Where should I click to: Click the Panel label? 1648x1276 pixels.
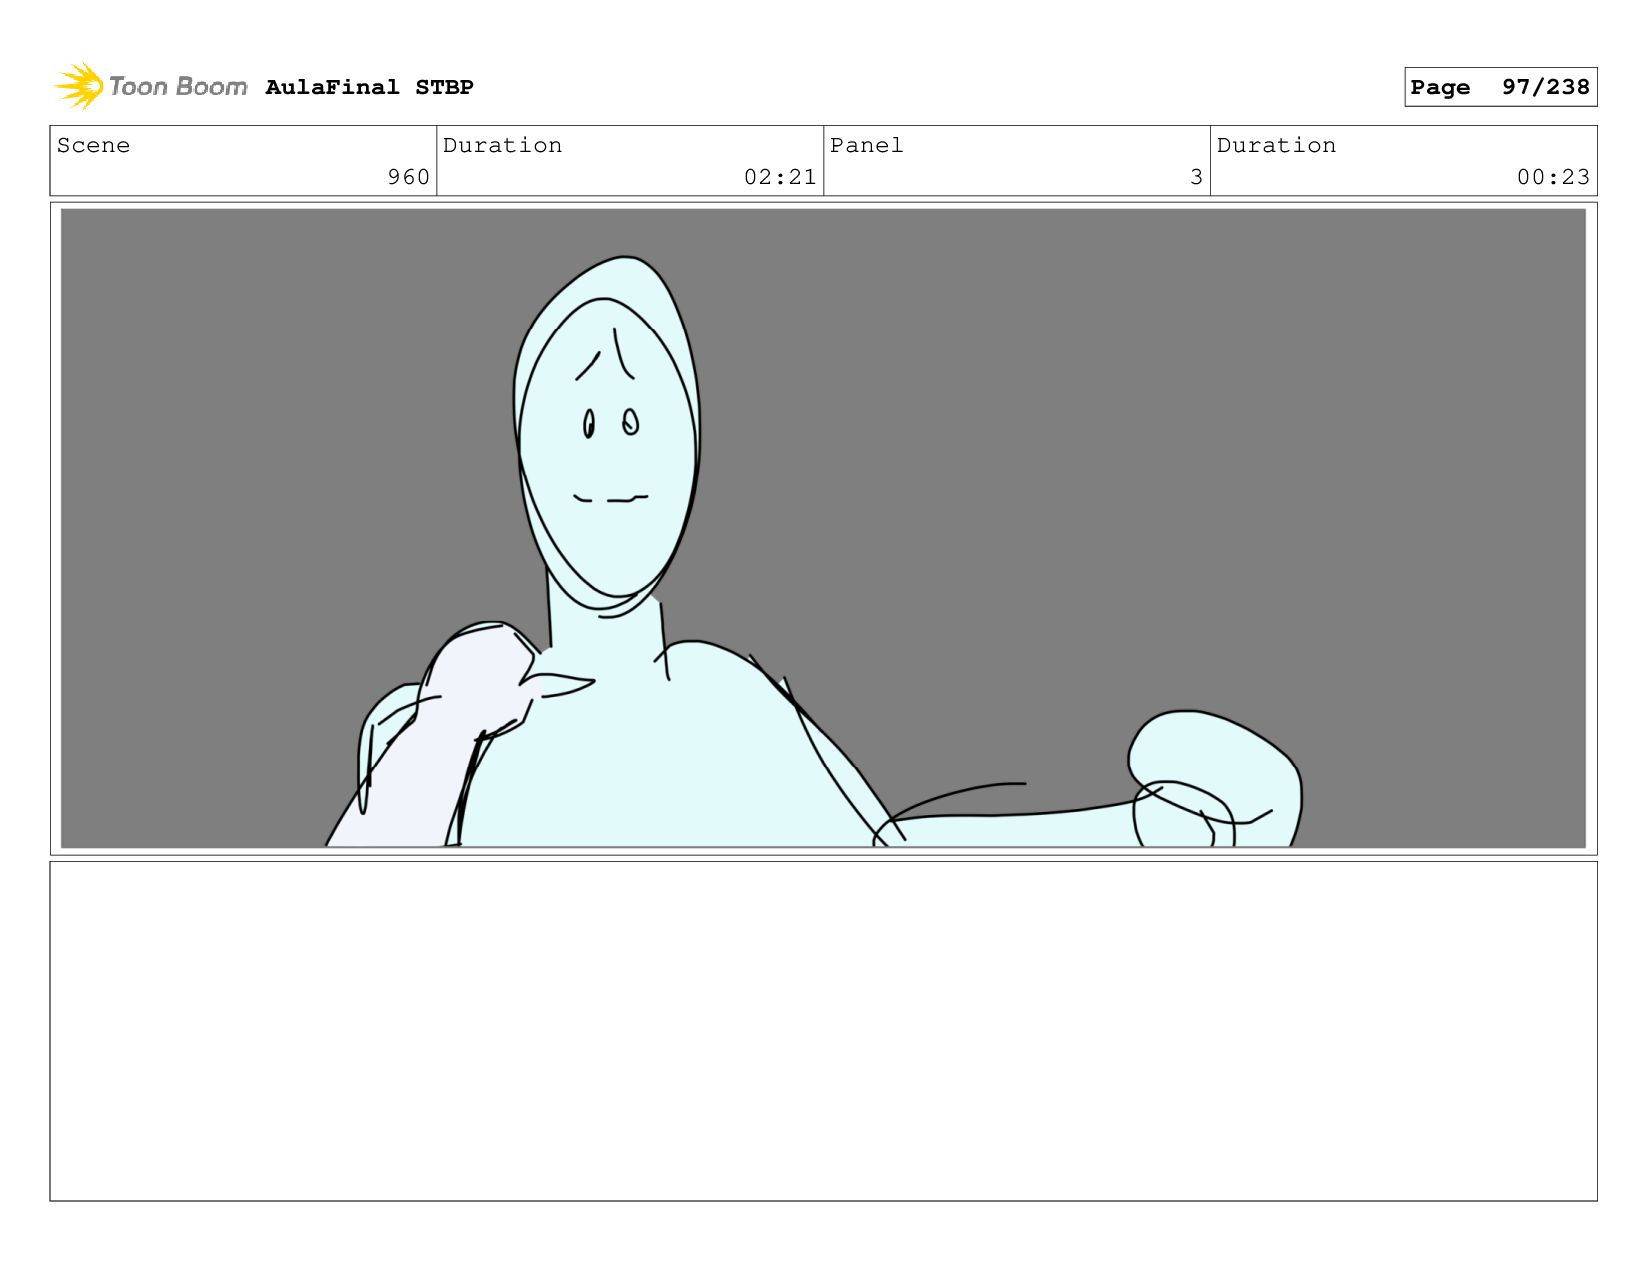(866, 145)
